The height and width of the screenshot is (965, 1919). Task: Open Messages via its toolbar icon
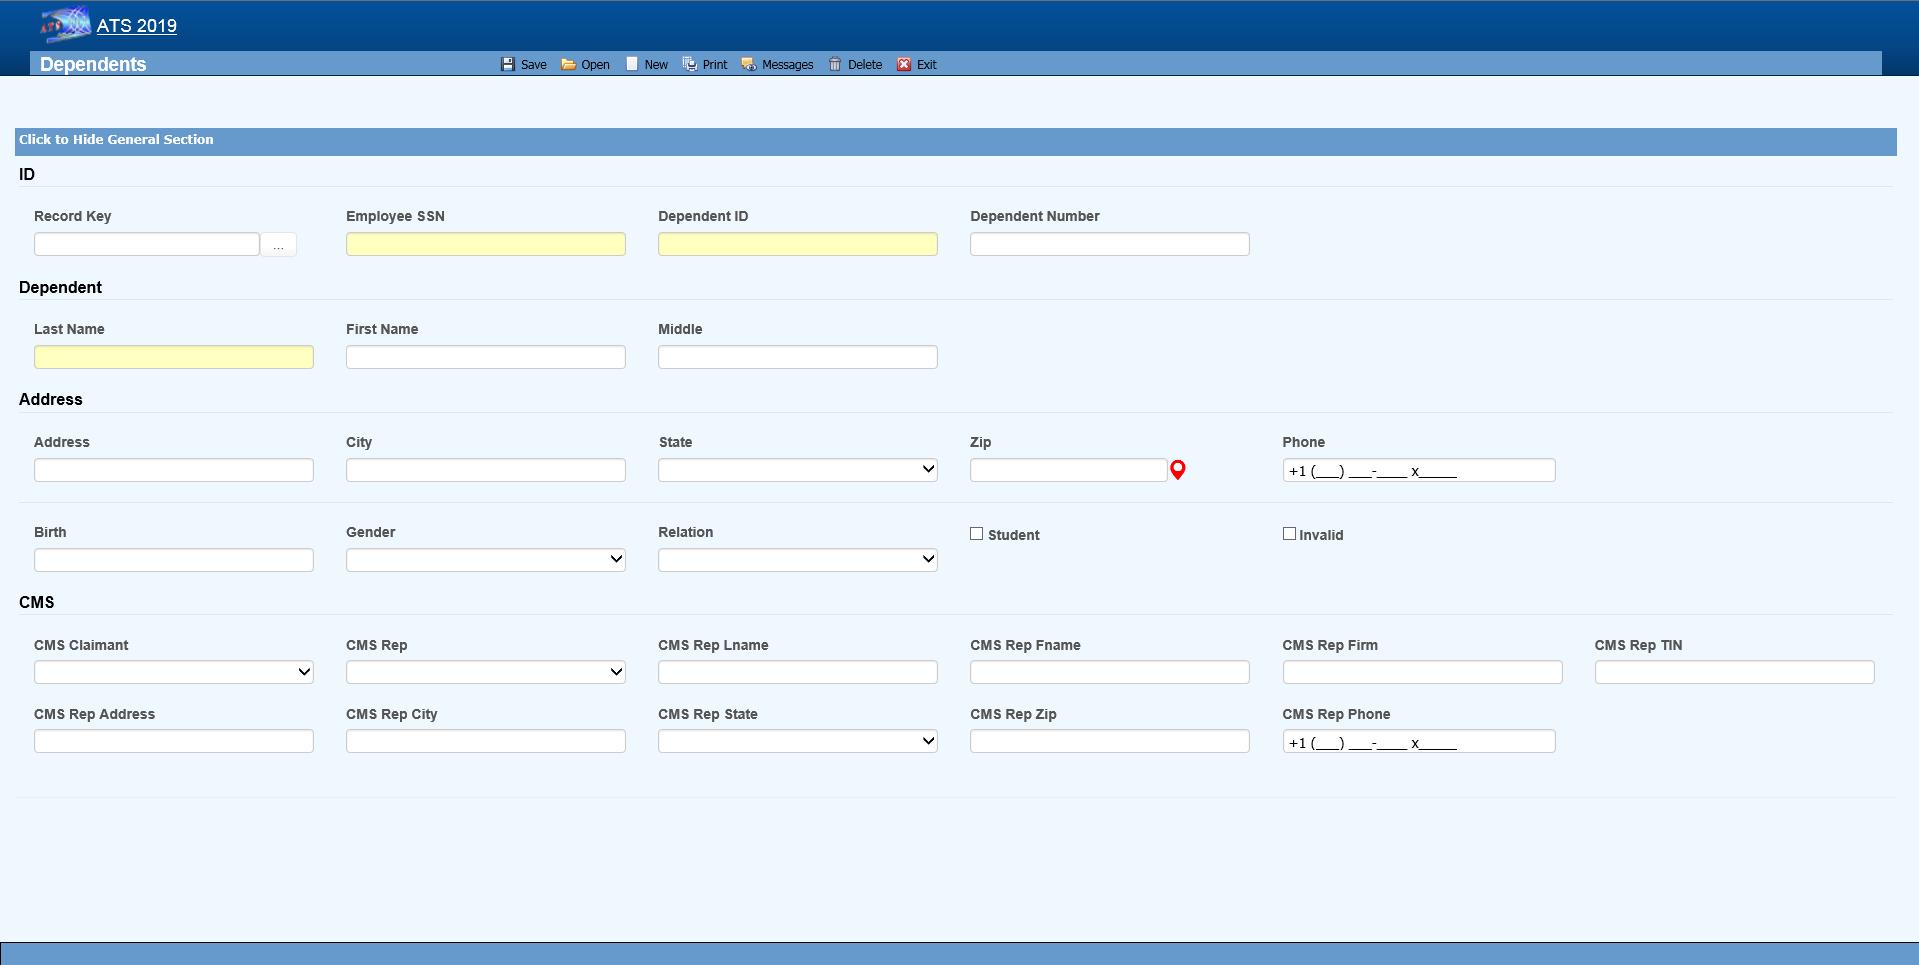click(x=748, y=64)
